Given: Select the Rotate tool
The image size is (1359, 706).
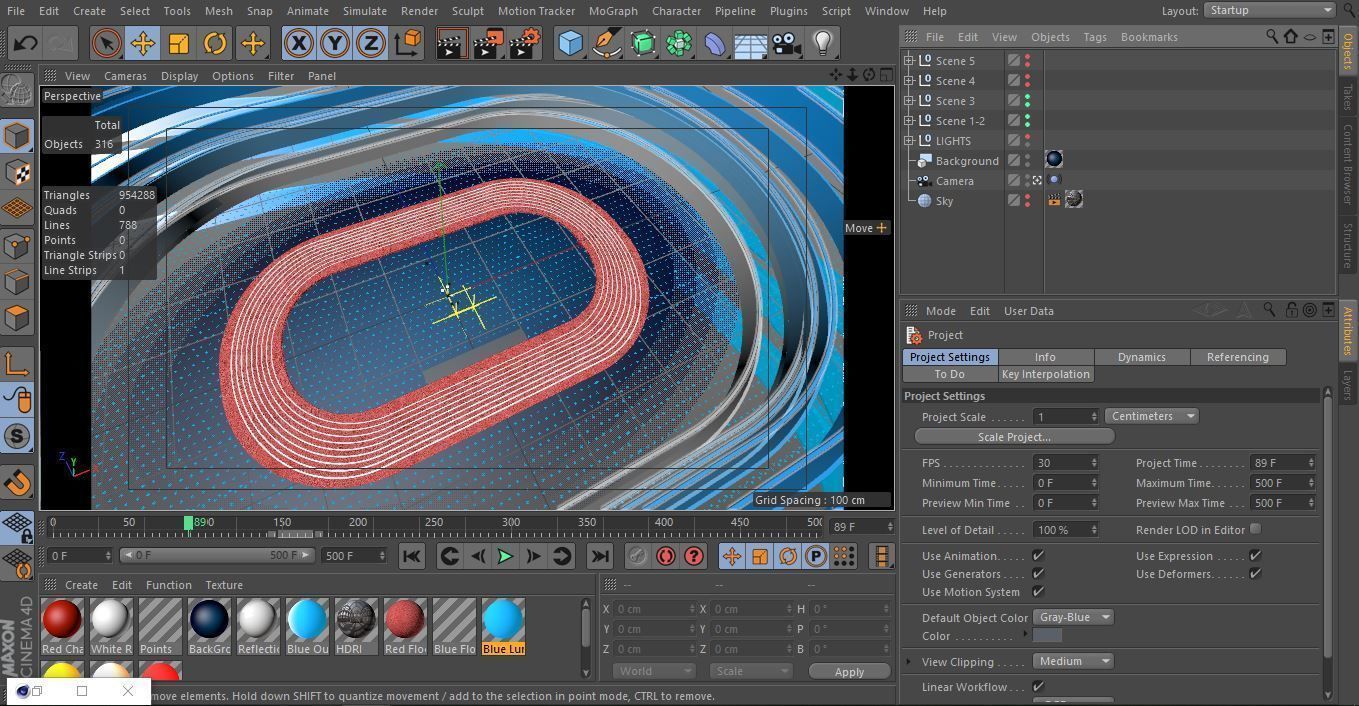Looking at the screenshot, I should click(x=216, y=43).
